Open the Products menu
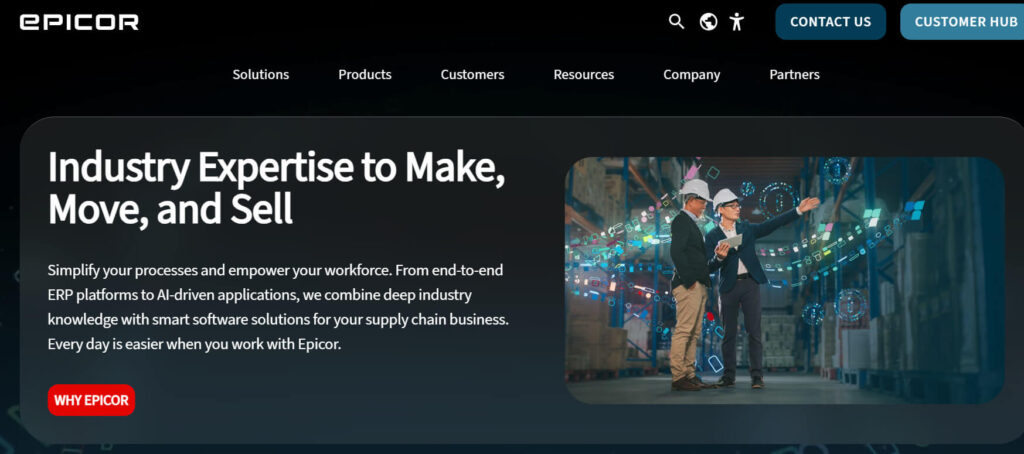Screen dimensions: 1024x454 coord(365,74)
